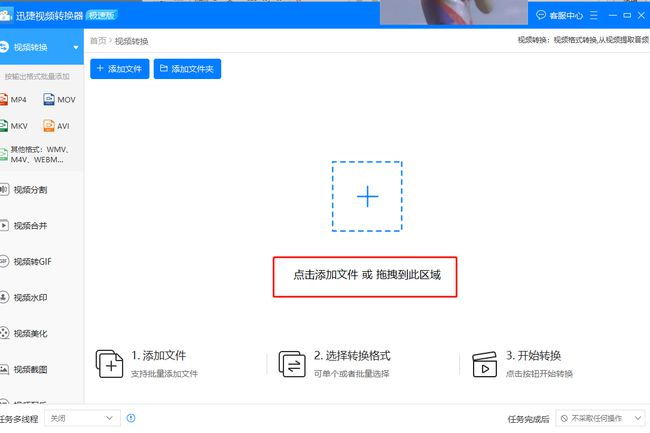Maximize the converter window

[627, 15]
